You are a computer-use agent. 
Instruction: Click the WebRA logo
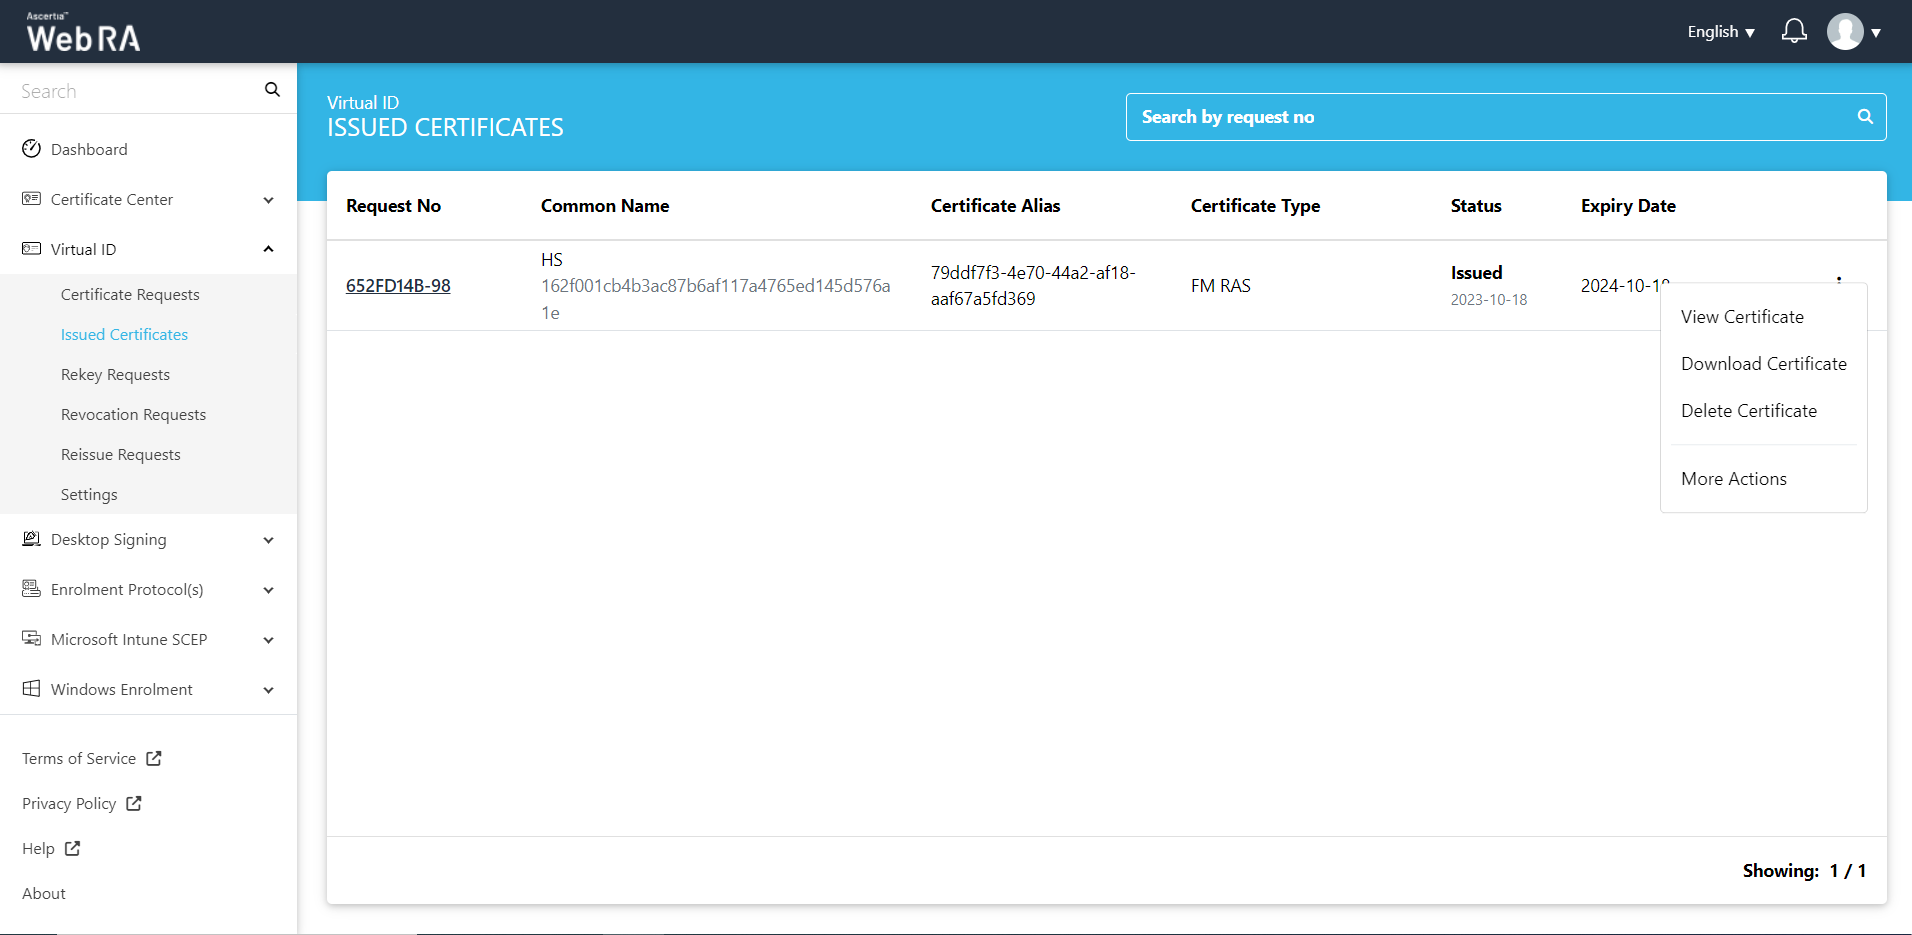pos(83,33)
